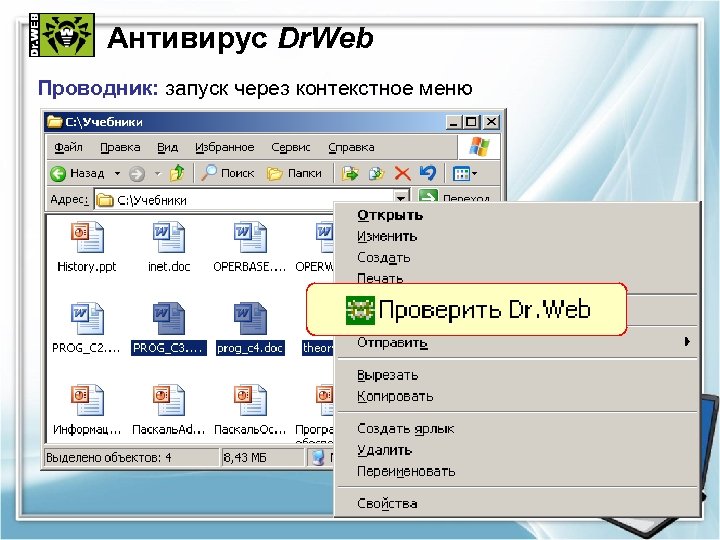Go up one folder level icon
720x540 pixels.
click(x=177, y=173)
